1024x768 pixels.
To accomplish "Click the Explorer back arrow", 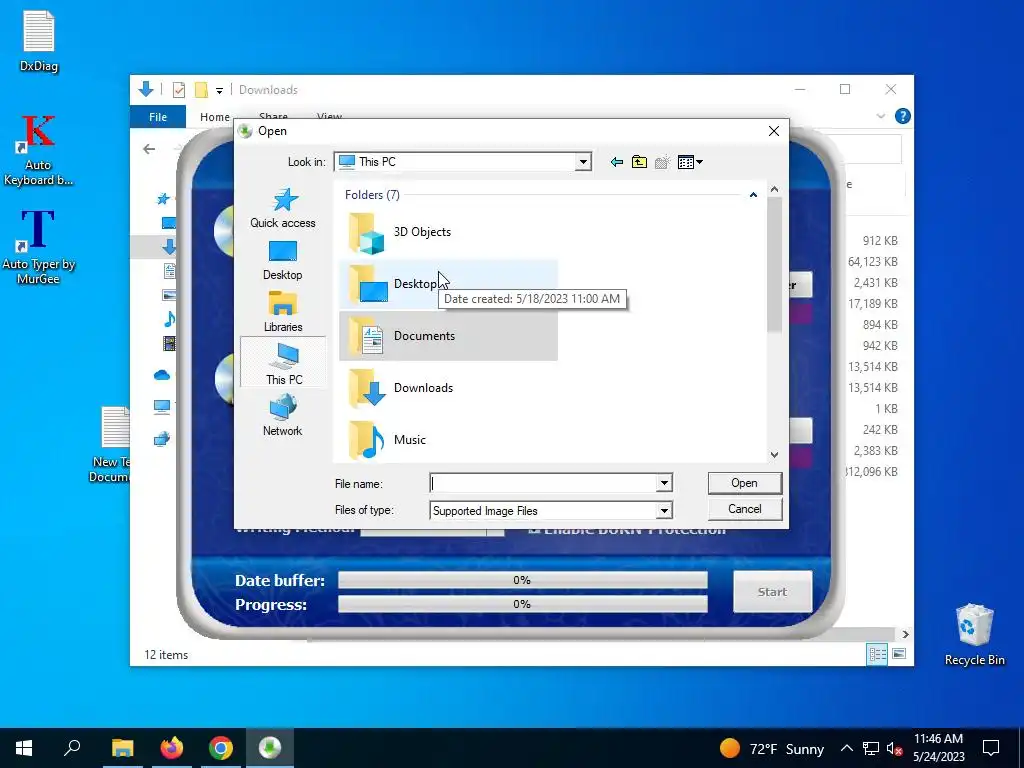I will (x=150, y=149).
